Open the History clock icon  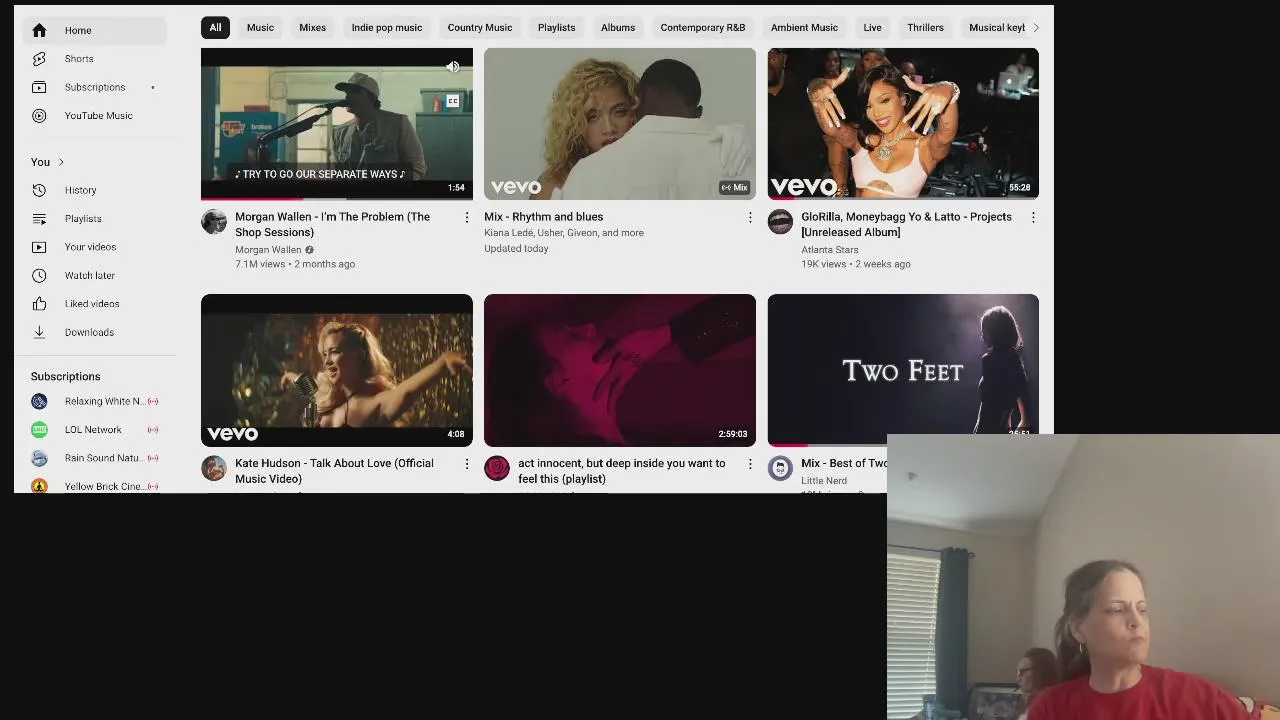tap(39, 190)
